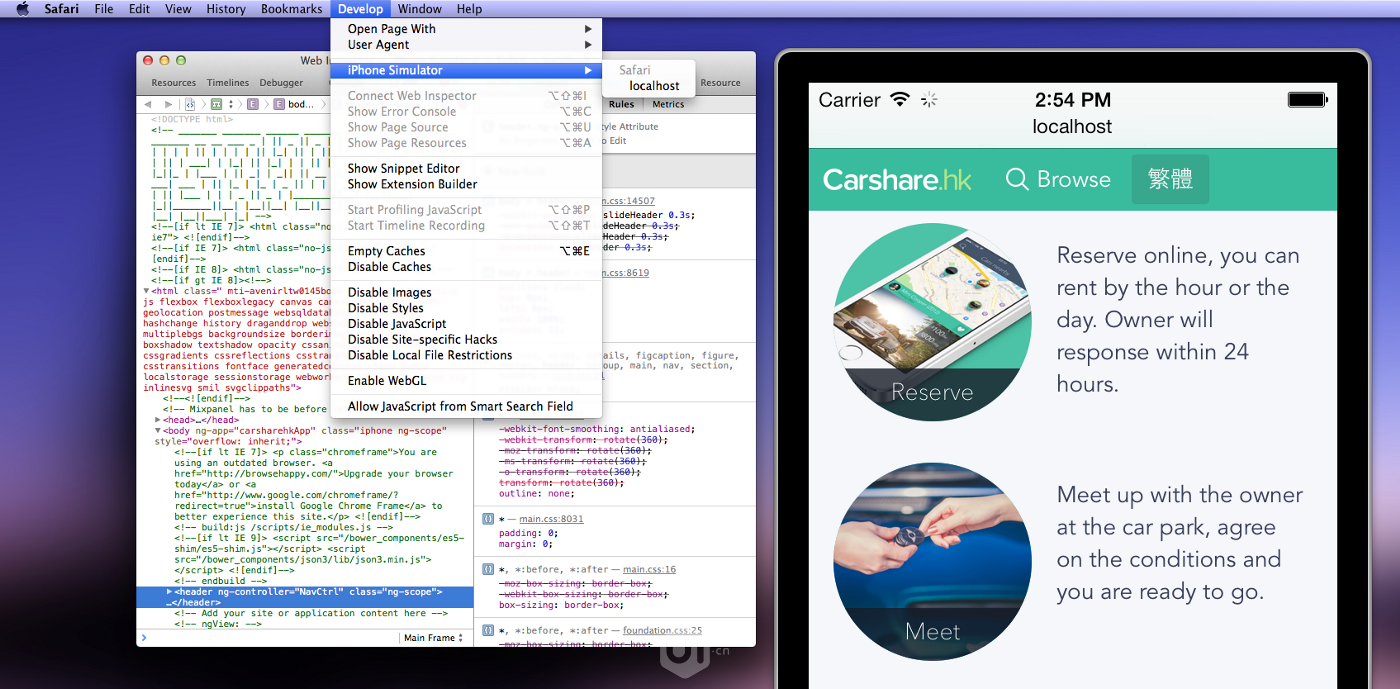Toggle Enable WebGL
Viewport: 1400px width, 689px height.
[x=466, y=381]
